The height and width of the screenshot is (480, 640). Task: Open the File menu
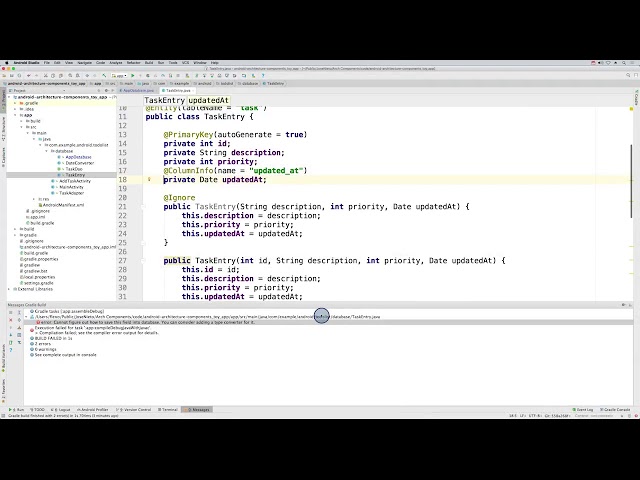(47, 63)
